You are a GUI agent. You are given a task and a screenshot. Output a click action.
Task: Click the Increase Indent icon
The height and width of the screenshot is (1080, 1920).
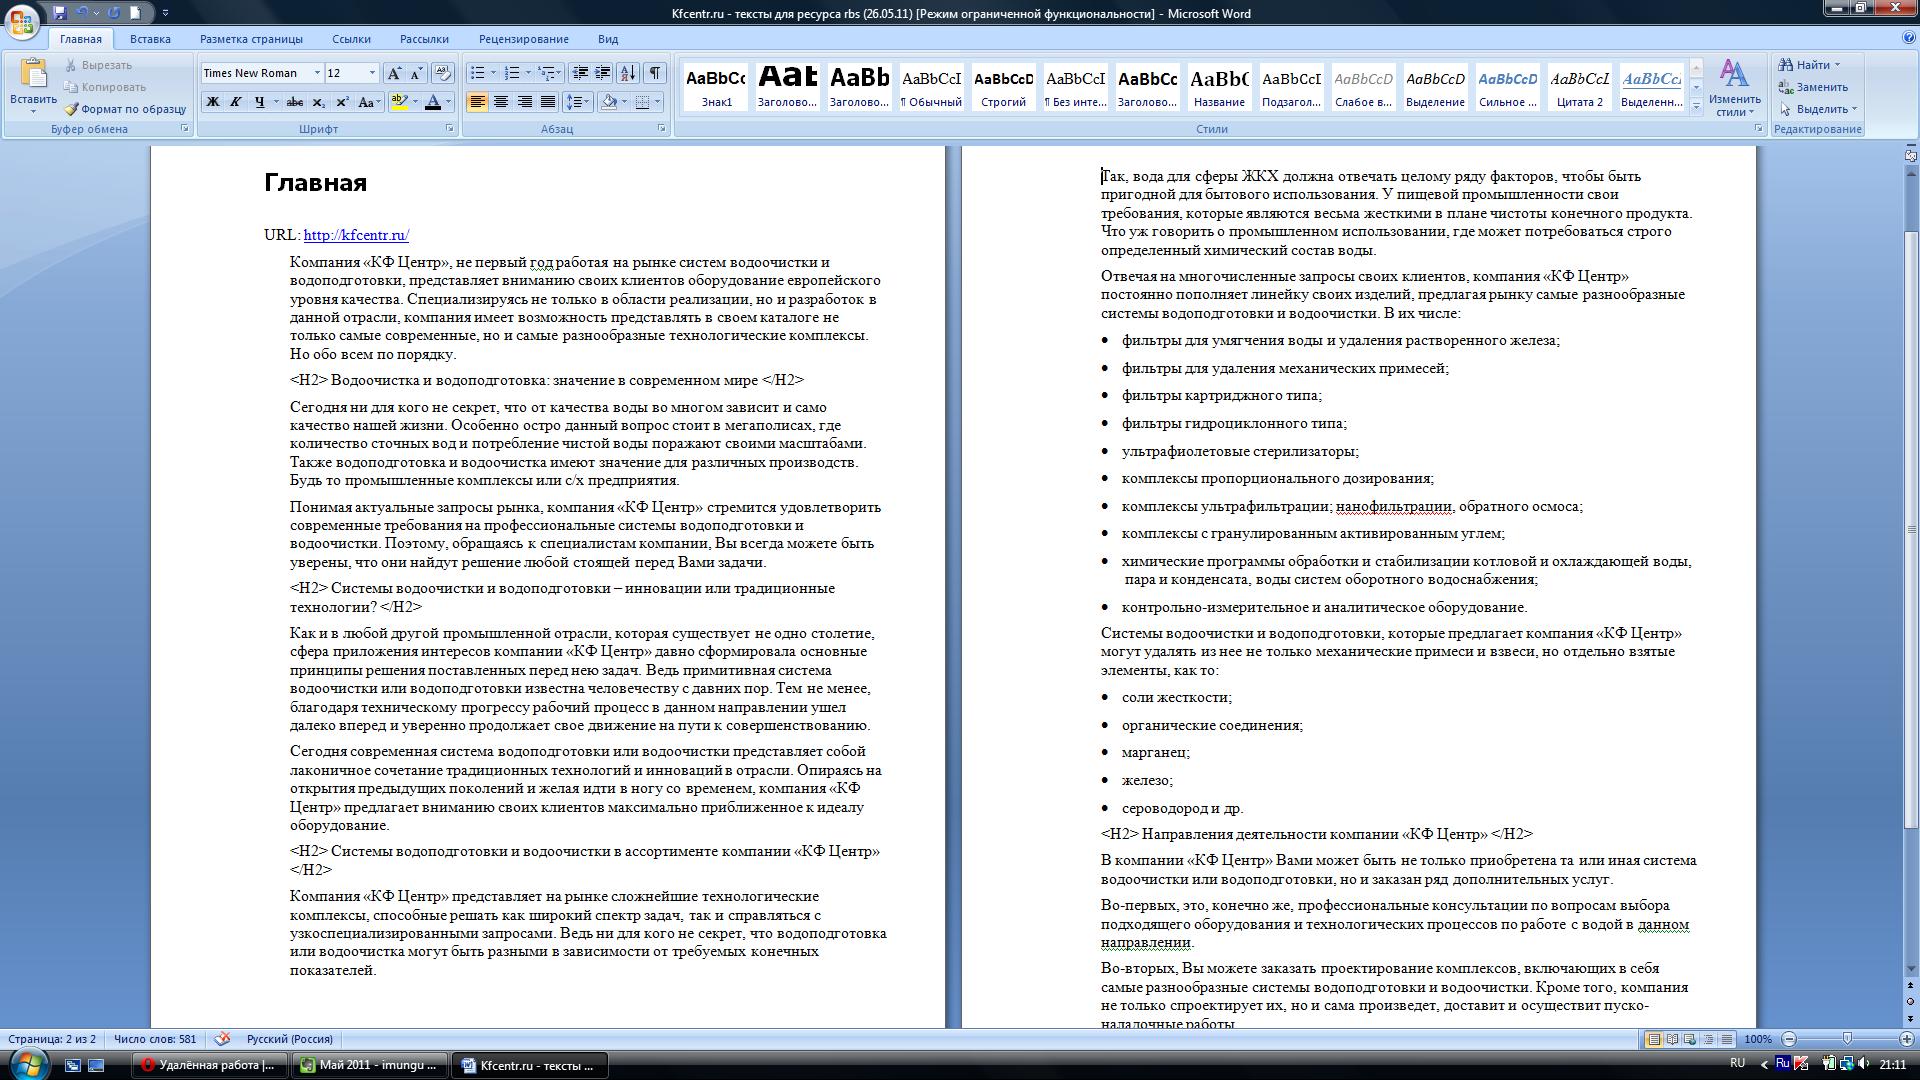pos(603,73)
